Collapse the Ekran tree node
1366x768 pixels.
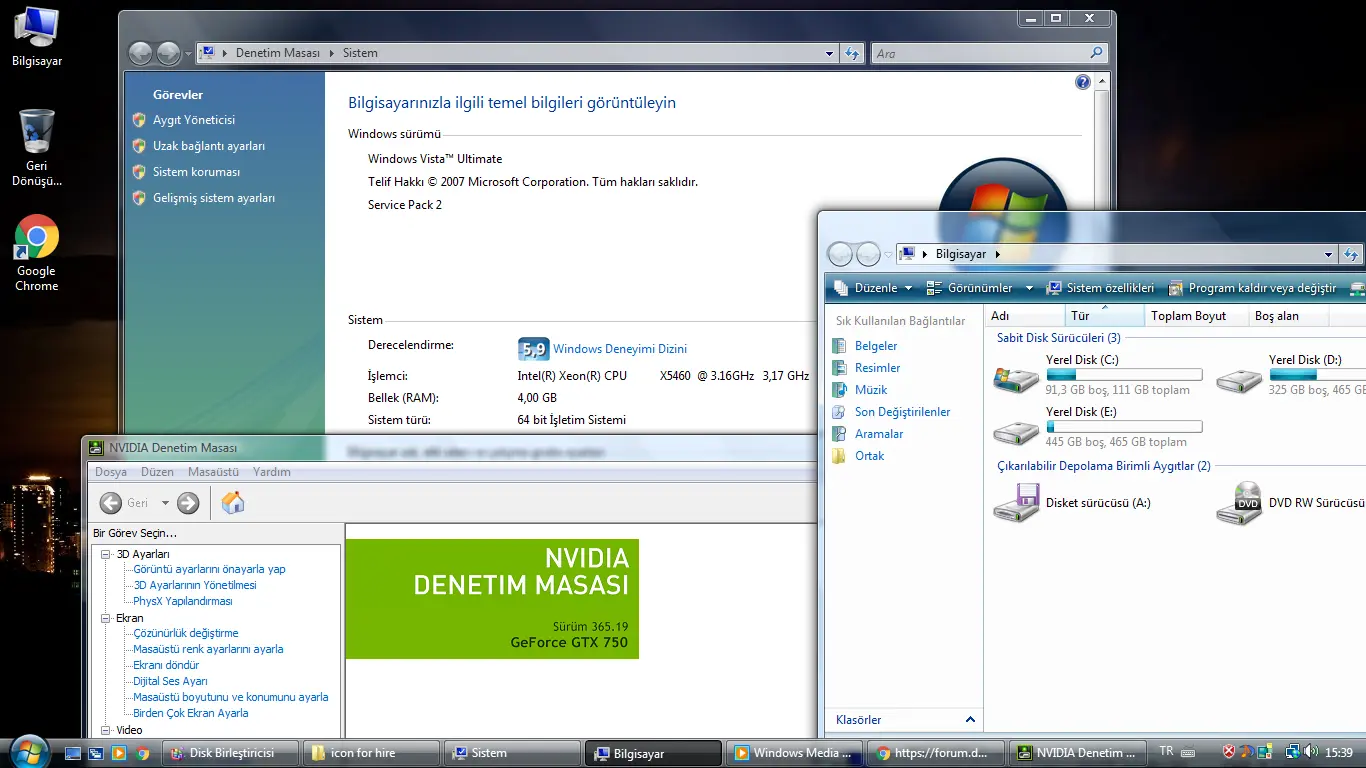107,618
